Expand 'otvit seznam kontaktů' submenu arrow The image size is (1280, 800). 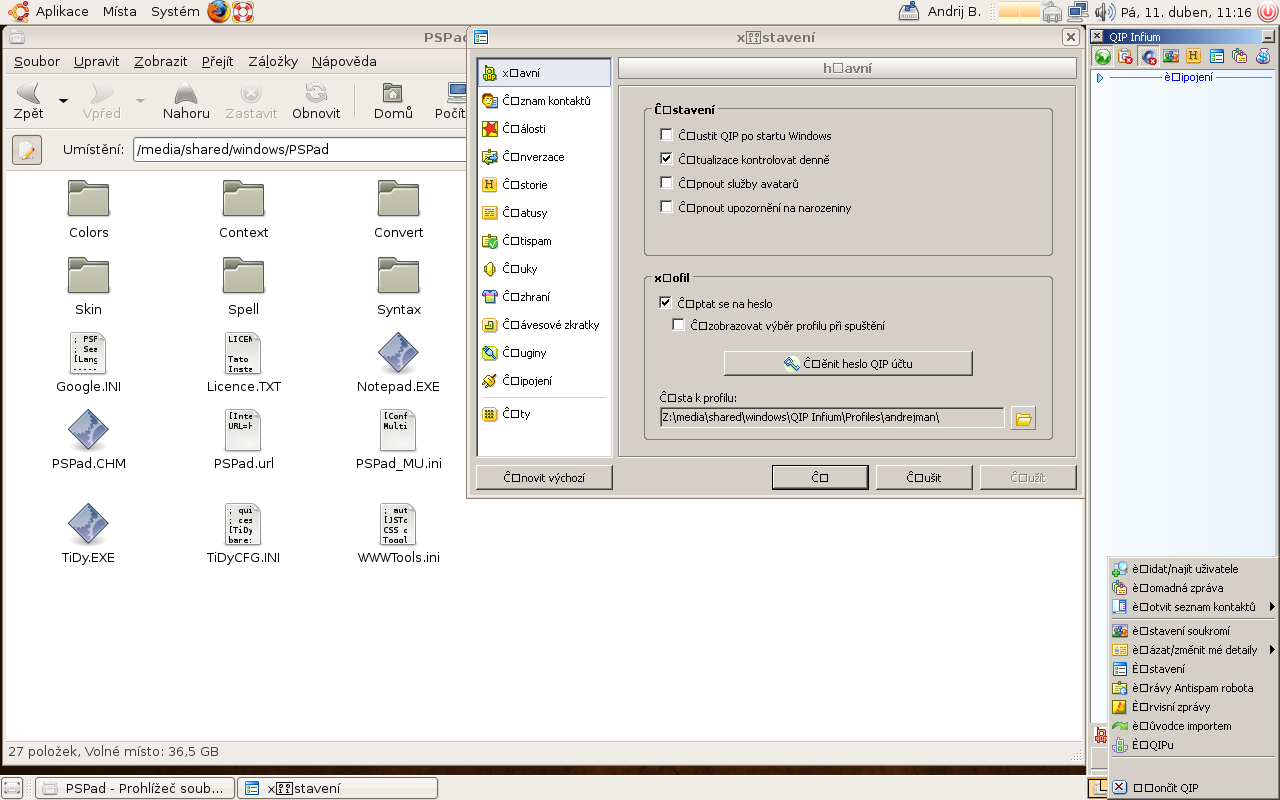click(x=1272, y=607)
